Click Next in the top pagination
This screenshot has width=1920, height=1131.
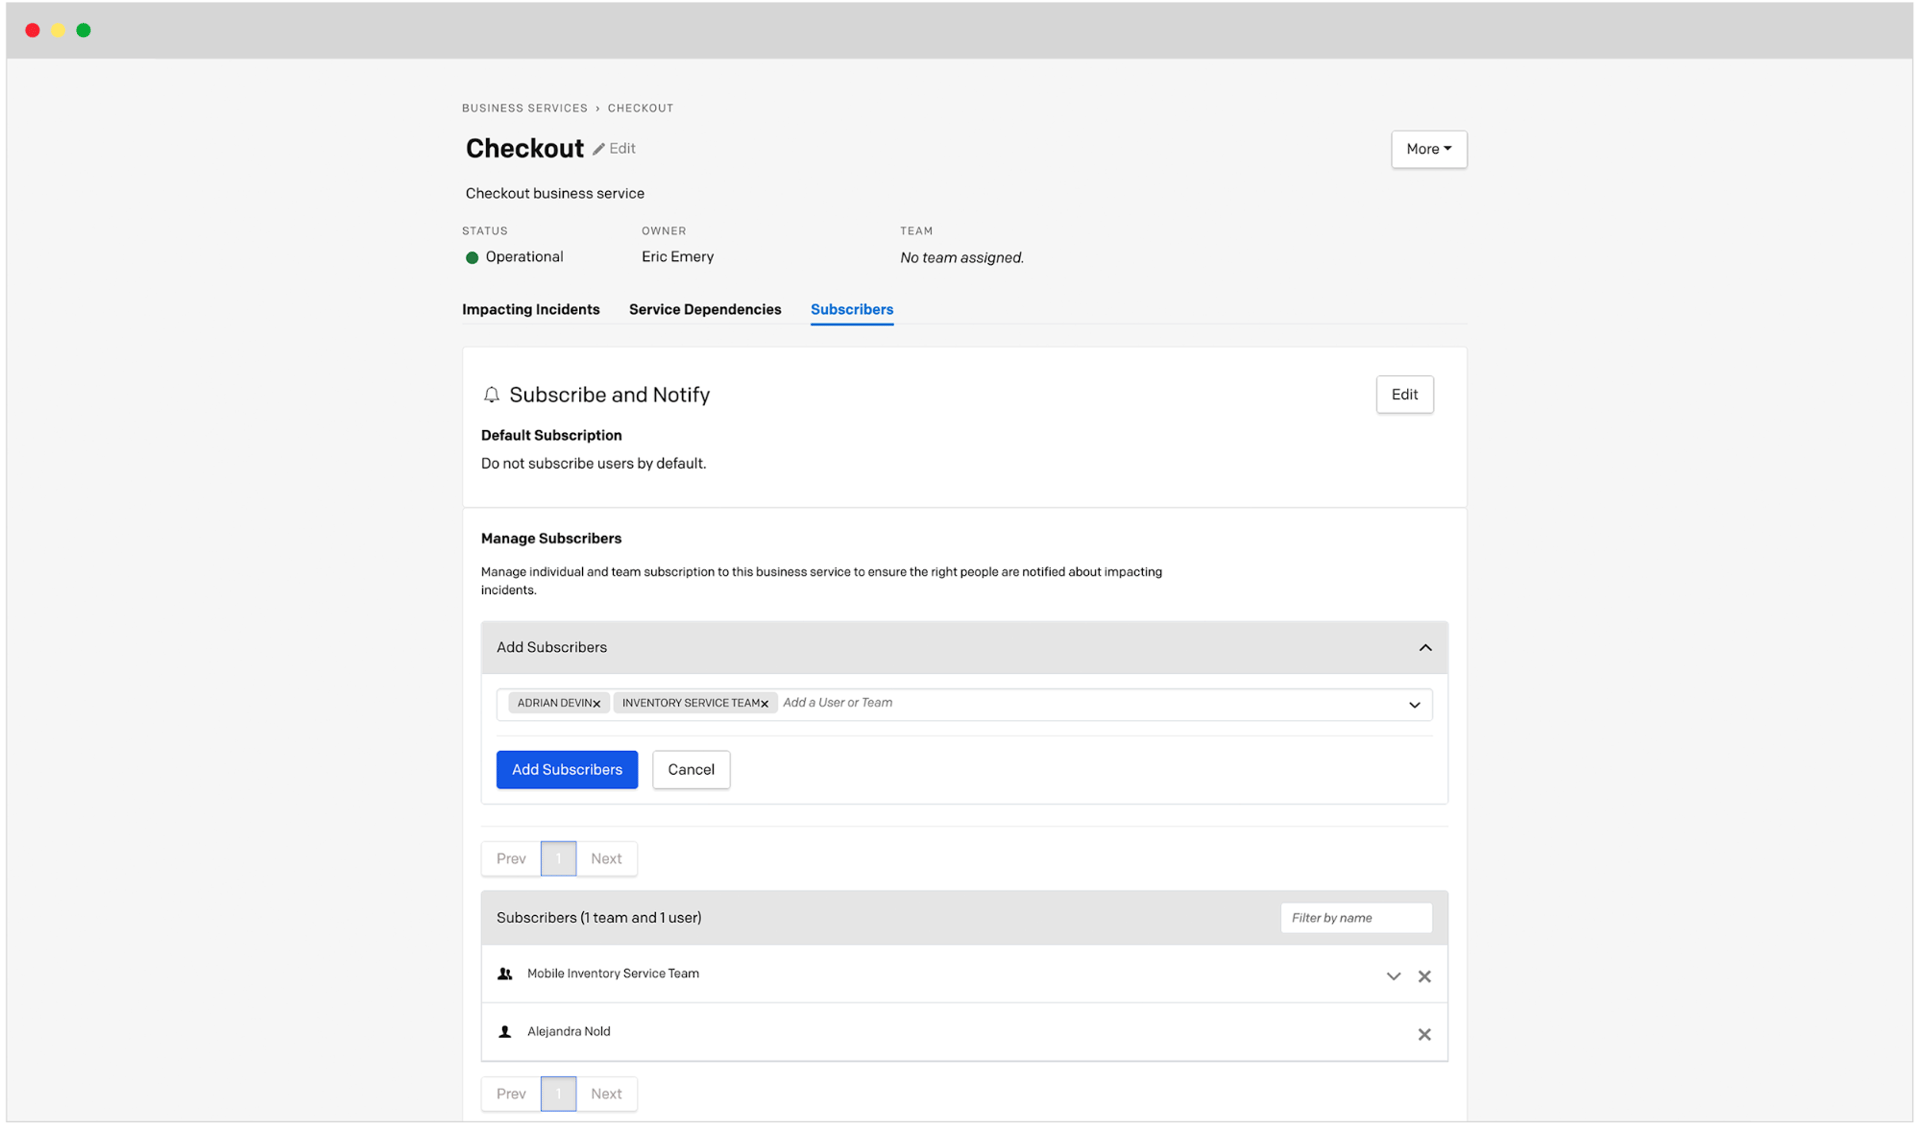606,859
